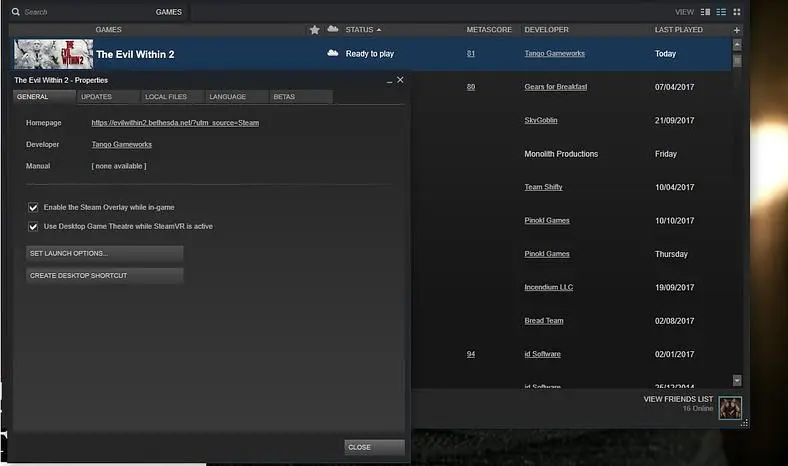Sort by METASCORE column header
Screen dimensions: 788x466
coord(489,30)
